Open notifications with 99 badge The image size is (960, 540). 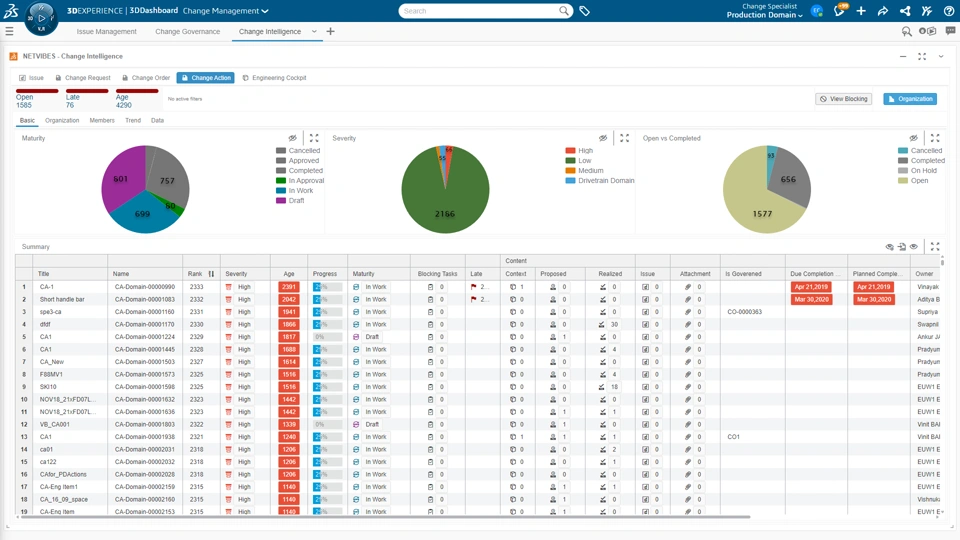[839, 10]
